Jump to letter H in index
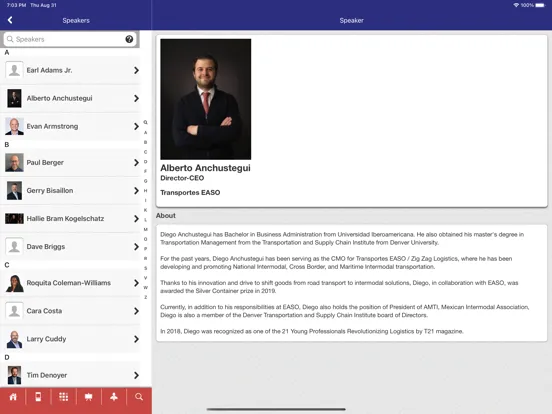The height and width of the screenshot is (414, 552). [x=145, y=191]
